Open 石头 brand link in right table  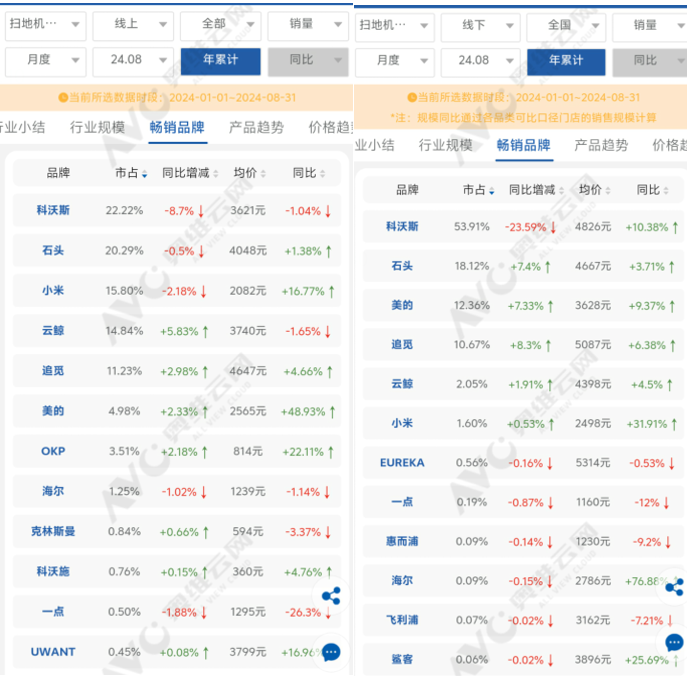pos(402,266)
